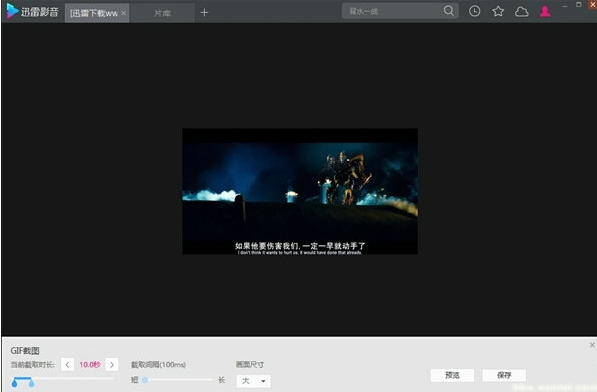Click the search magnifier icon

pos(449,11)
